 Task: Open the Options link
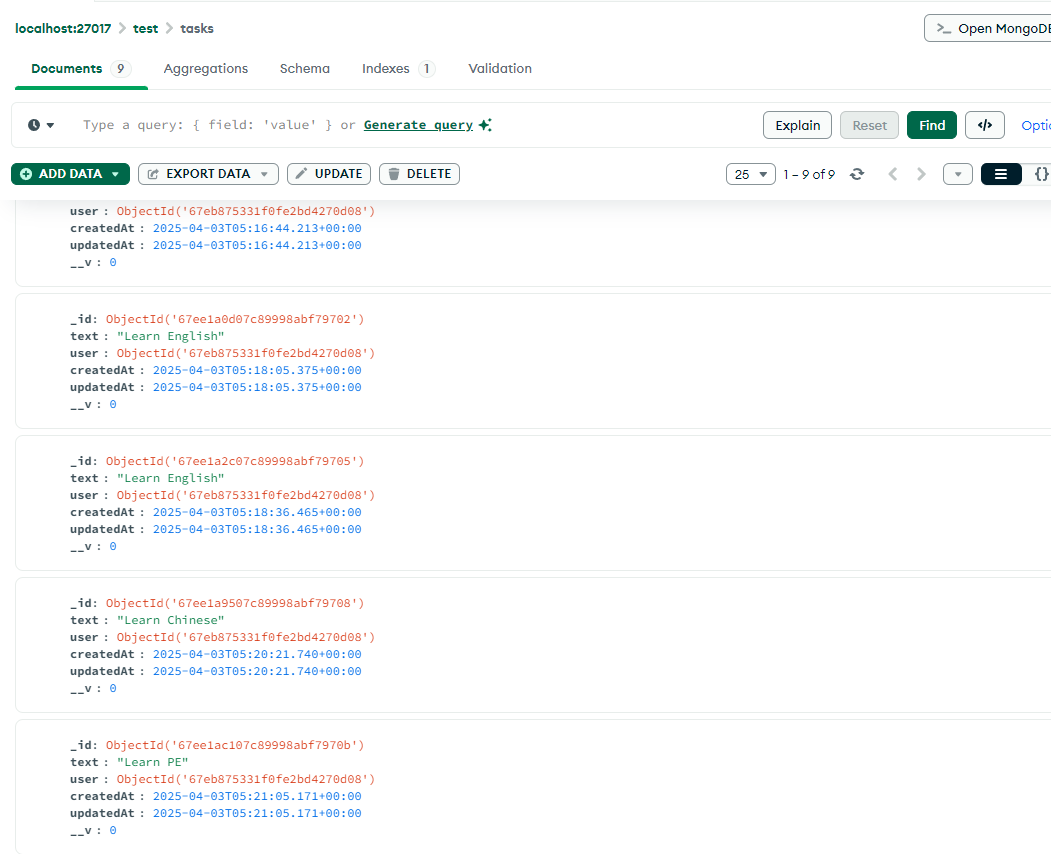pyautogui.click(x=1036, y=125)
